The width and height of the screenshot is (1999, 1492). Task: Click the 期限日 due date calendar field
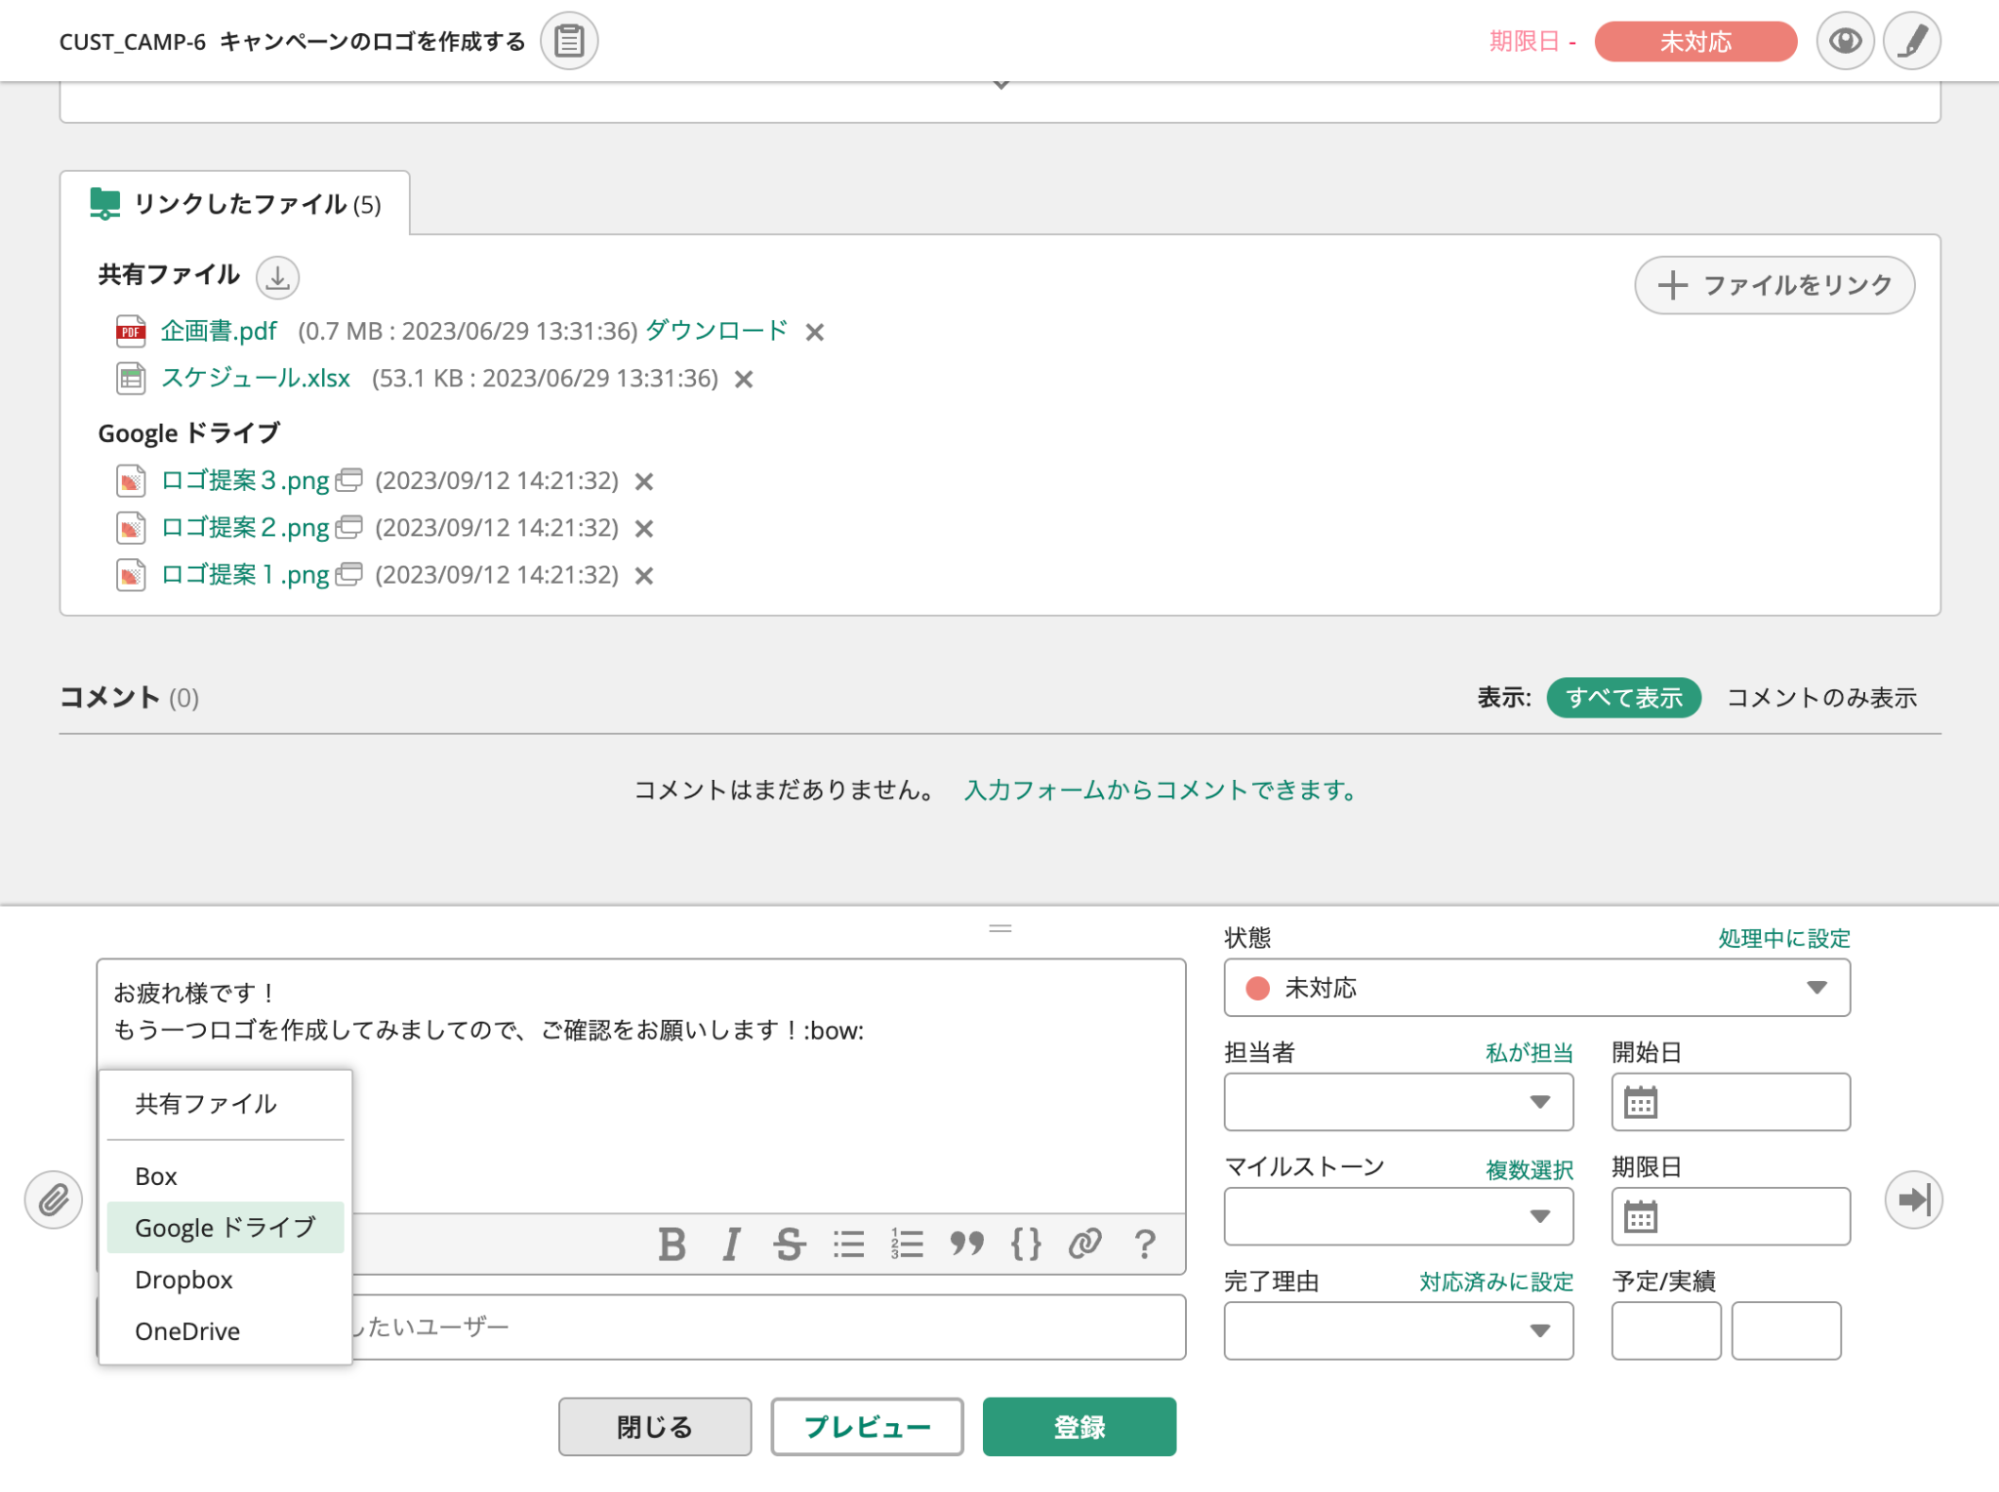click(x=1730, y=1216)
